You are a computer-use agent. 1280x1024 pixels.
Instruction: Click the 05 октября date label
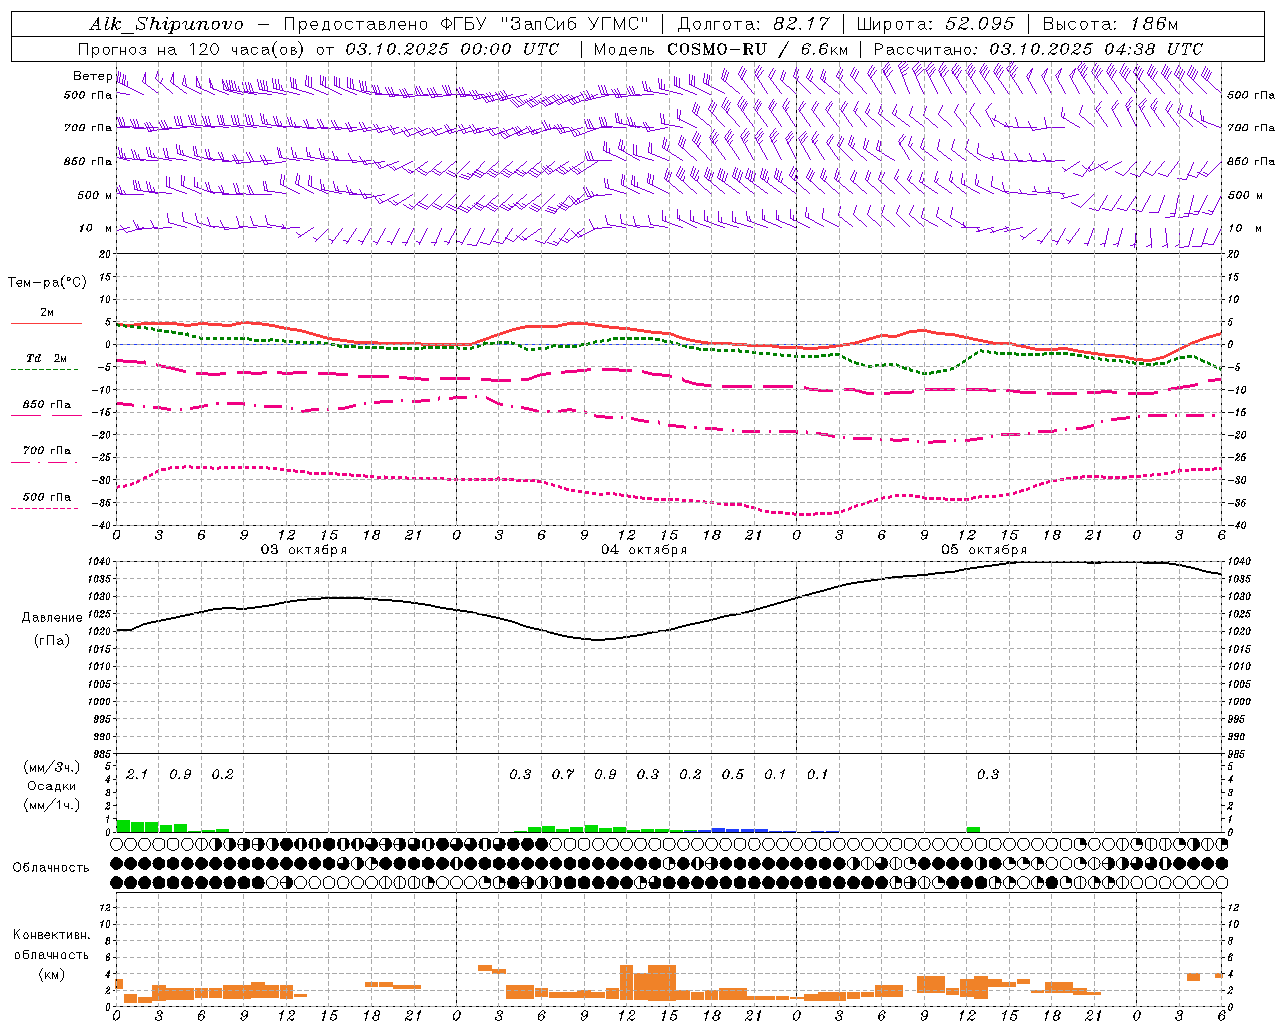(984, 550)
